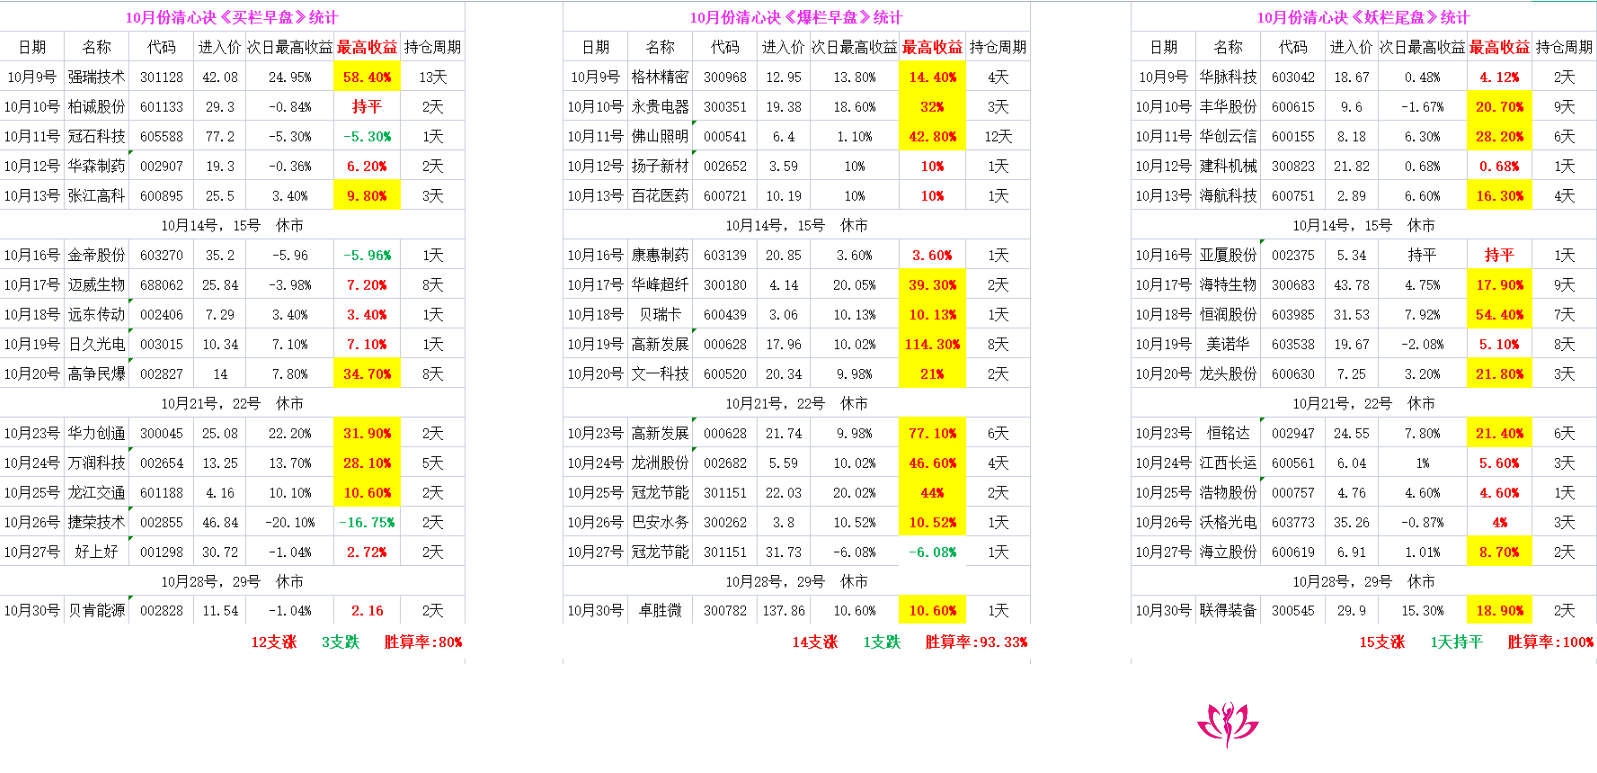Image resolution: width=1597 pixels, height=773 pixels.
Task: Click the 1天持平 summary text
Action: click(x=1456, y=642)
